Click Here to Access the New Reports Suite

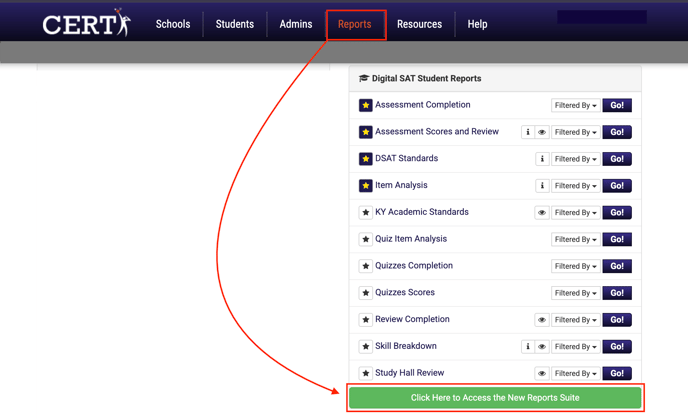click(495, 398)
